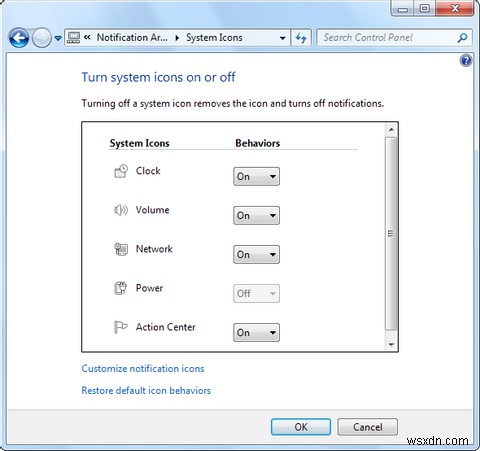Open the Clock behavior dropdown
The height and width of the screenshot is (451, 480).
tap(256, 176)
